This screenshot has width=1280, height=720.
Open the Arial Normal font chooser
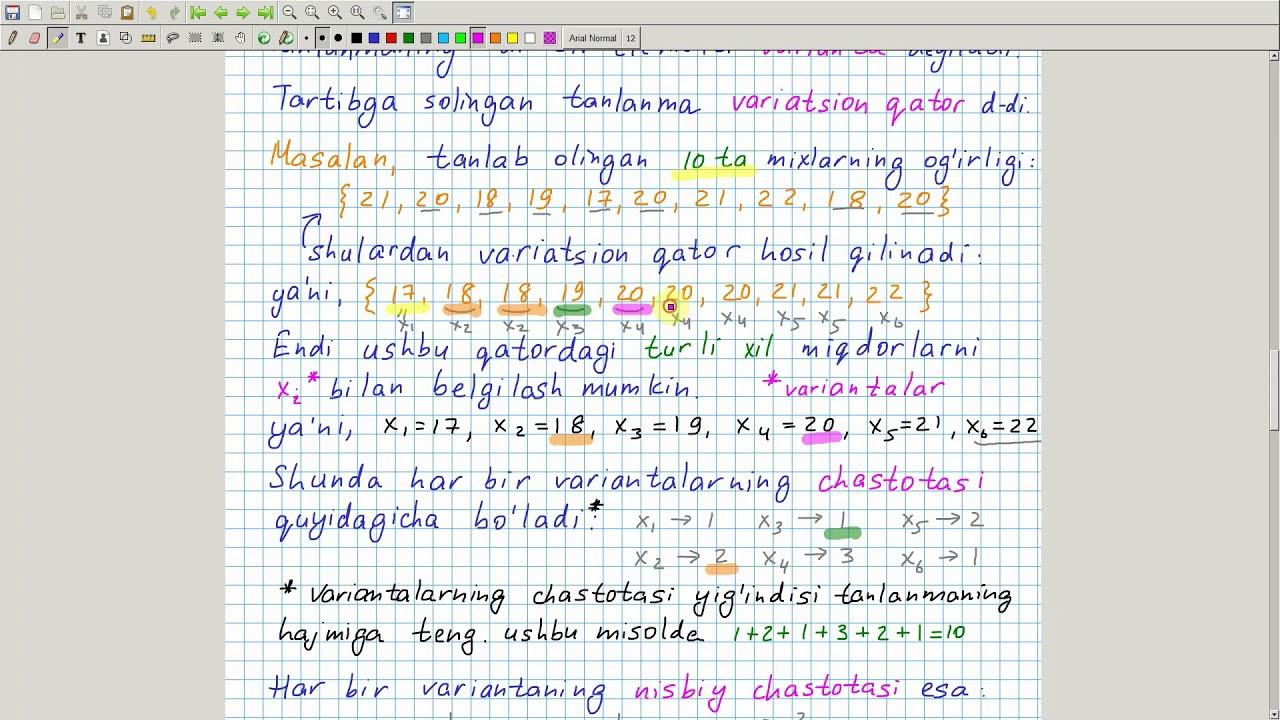point(592,38)
